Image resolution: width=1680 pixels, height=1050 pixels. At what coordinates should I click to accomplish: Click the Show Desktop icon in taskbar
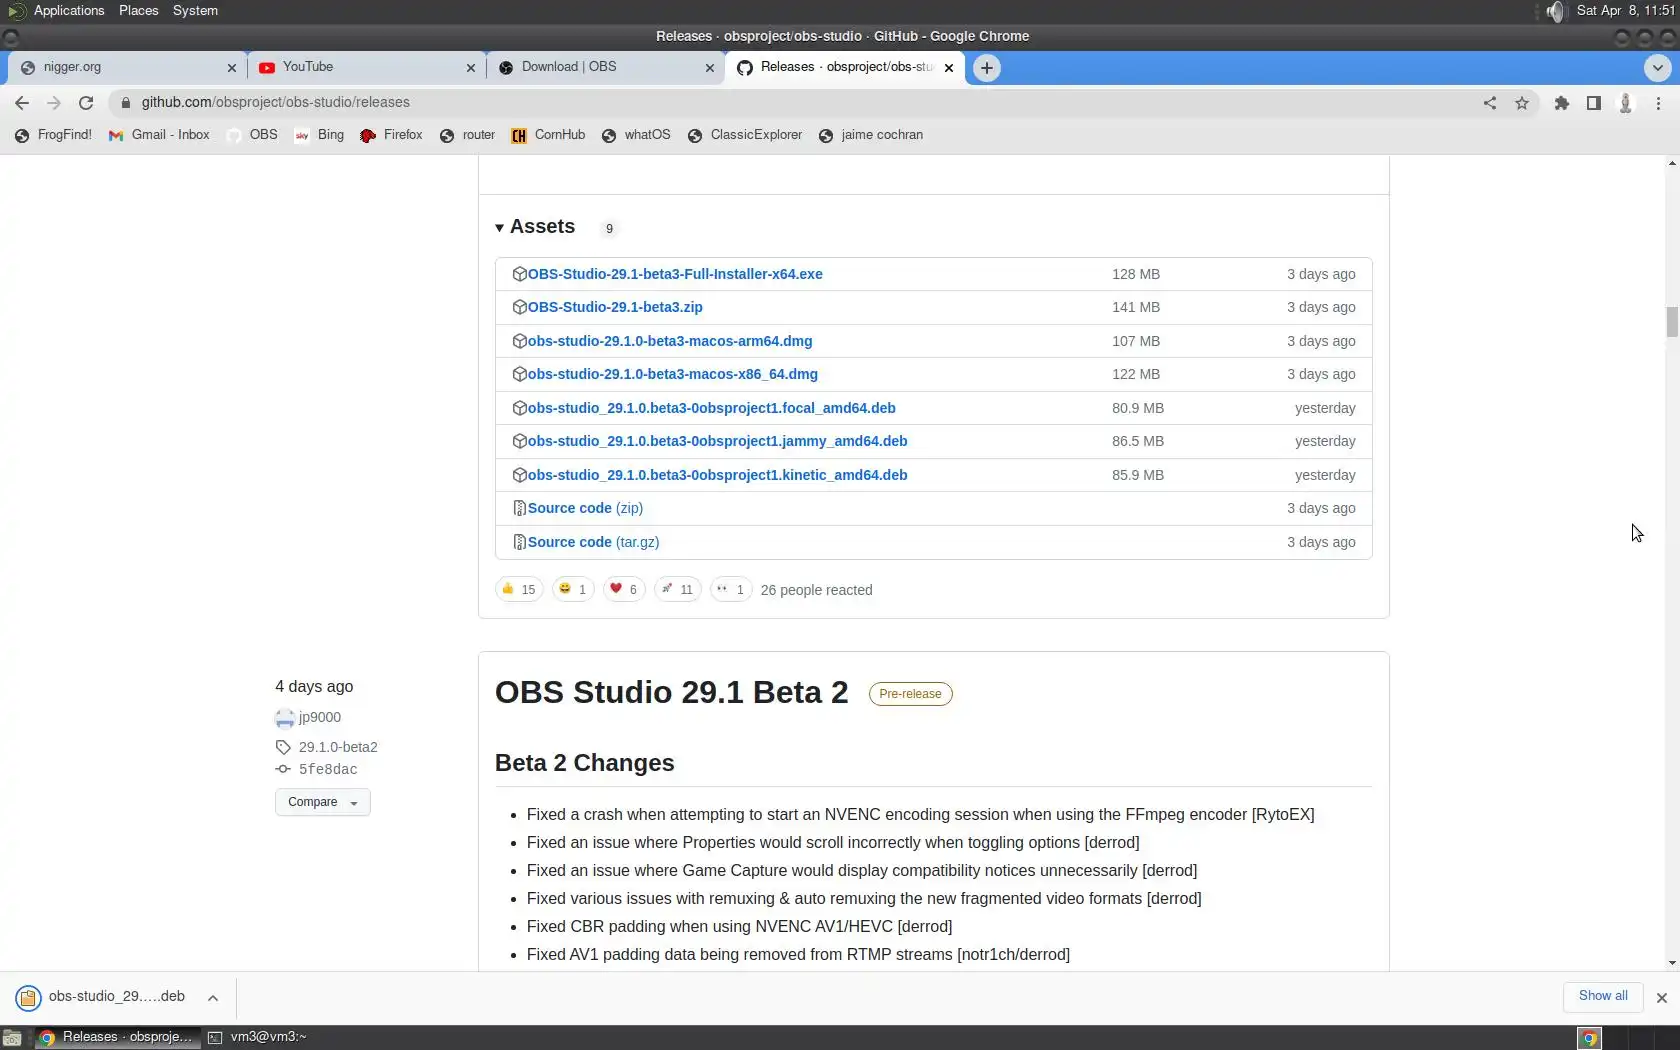[12, 1038]
